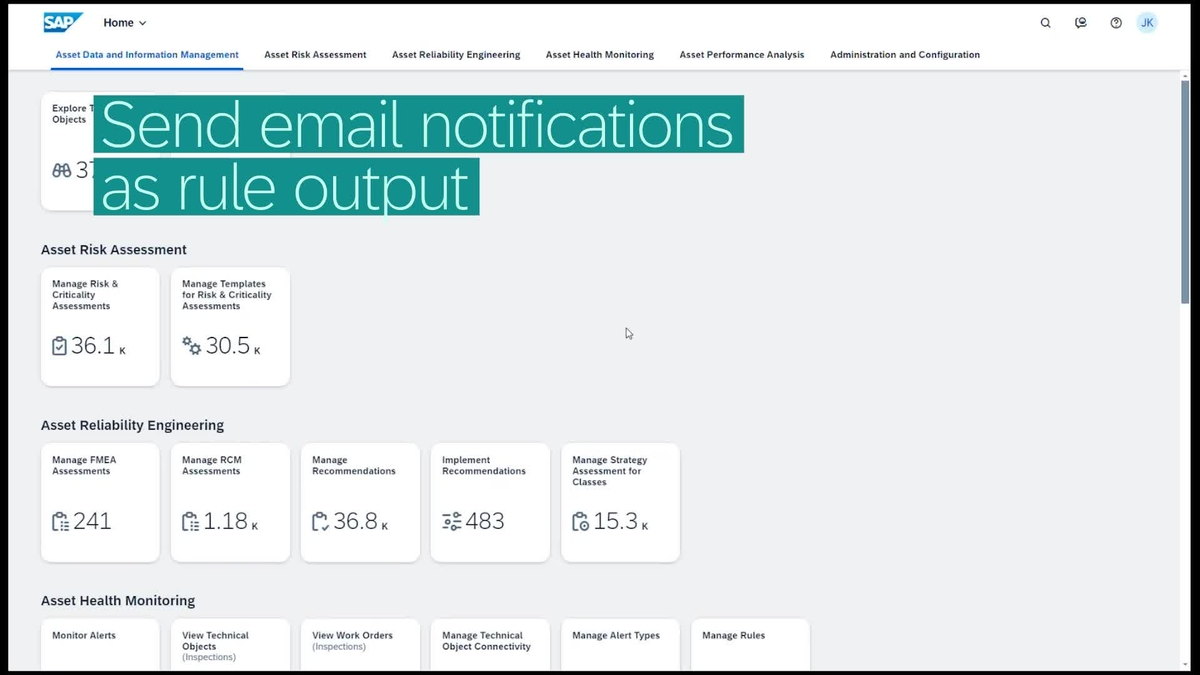
Task: Switch to Asset Reliability Engineering tab
Action: click(x=456, y=55)
